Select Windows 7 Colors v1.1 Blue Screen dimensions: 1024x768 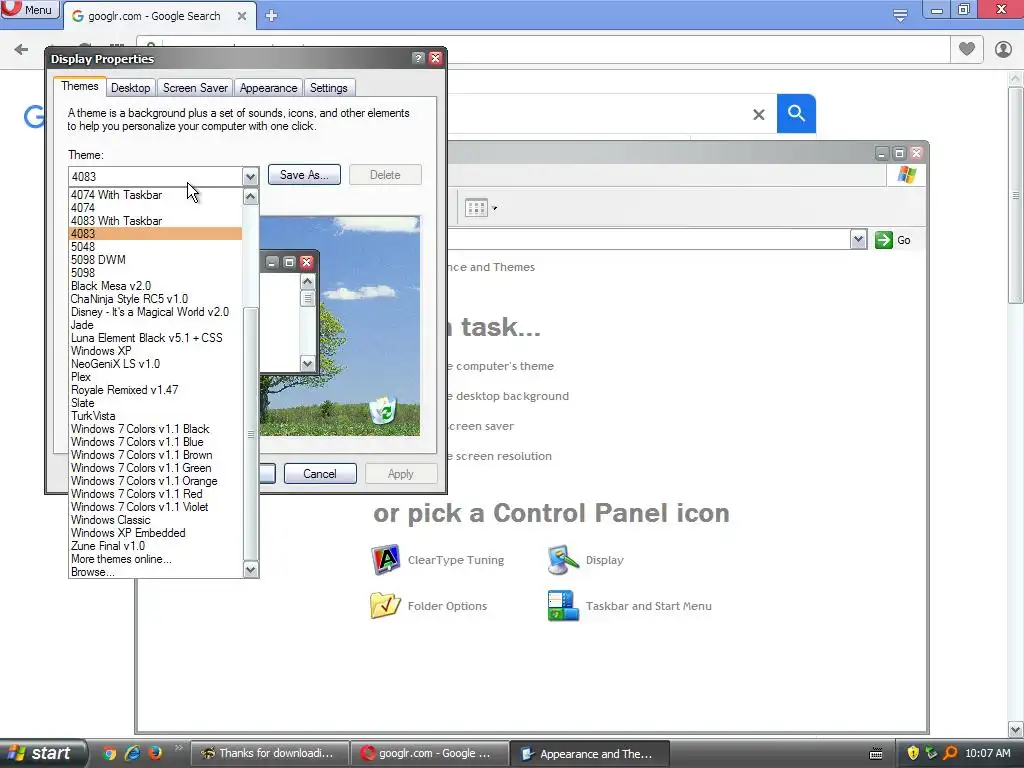tap(155, 442)
